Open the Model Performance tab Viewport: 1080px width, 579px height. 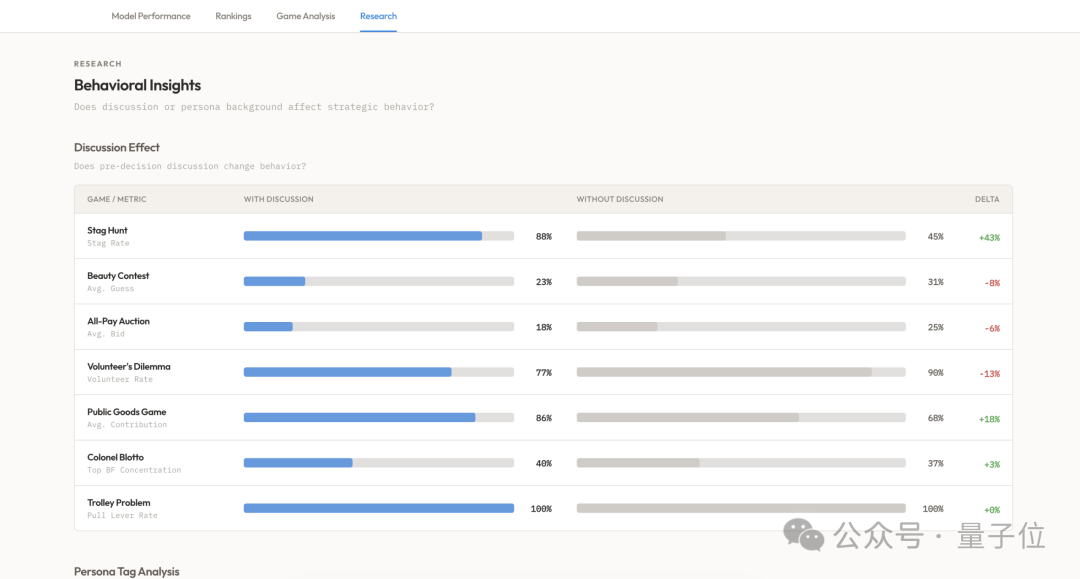tap(151, 16)
